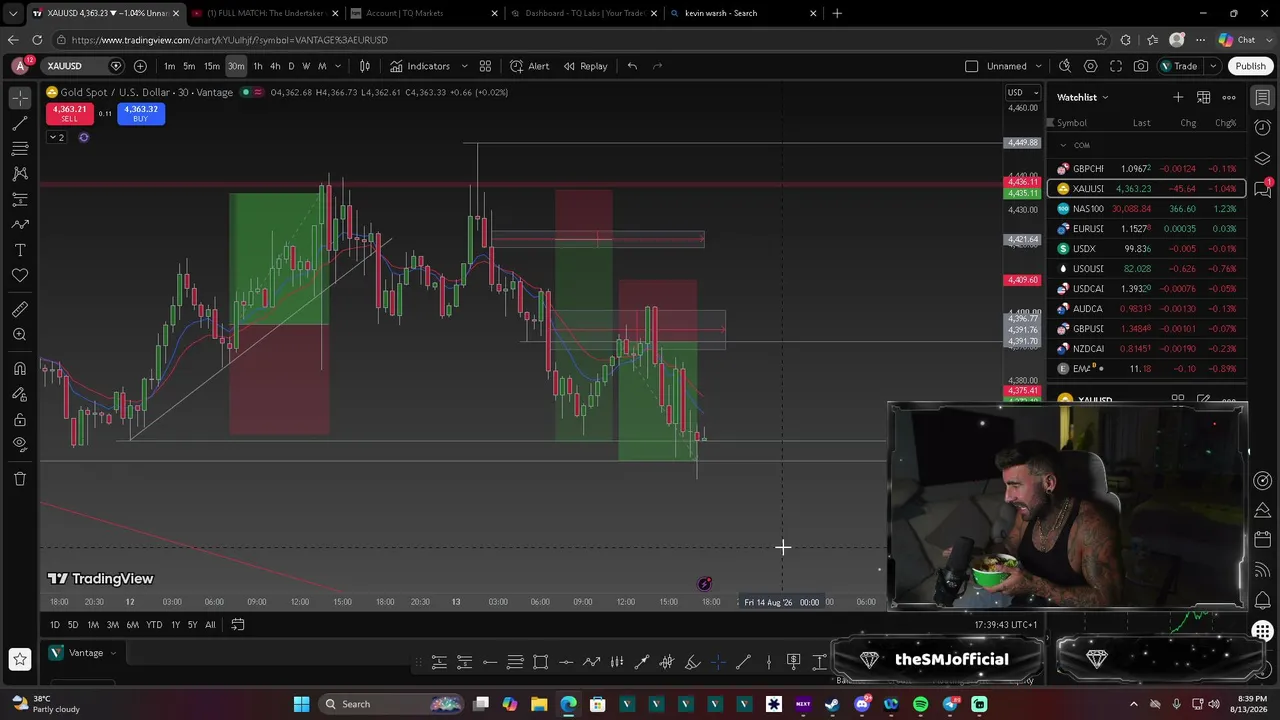1280x720 pixels.
Task: Open the chats panel with notification
Action: [1263, 189]
